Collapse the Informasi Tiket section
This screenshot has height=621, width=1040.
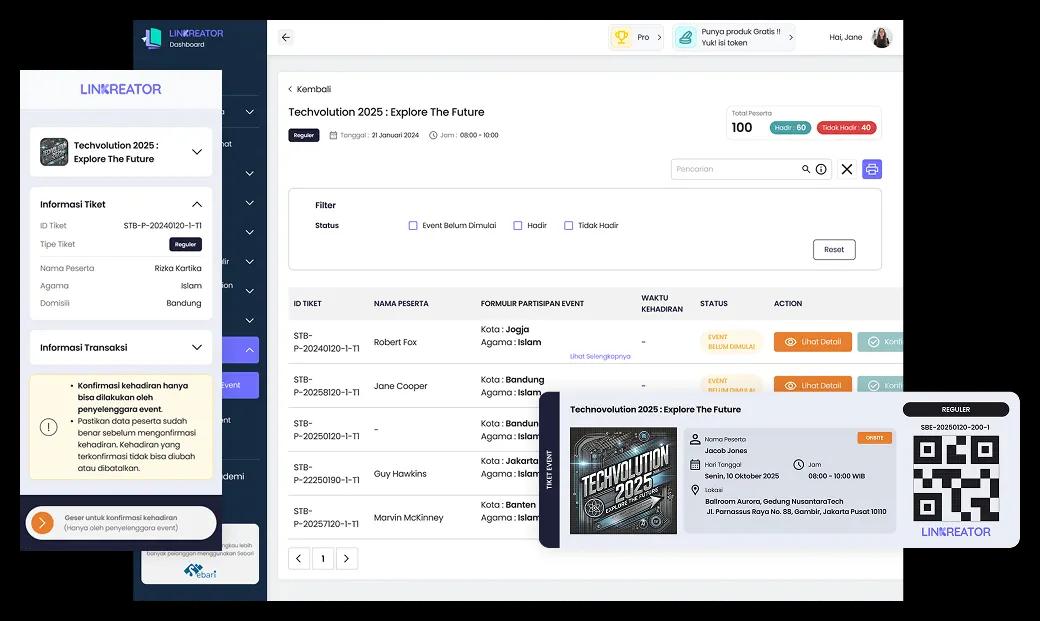196,204
